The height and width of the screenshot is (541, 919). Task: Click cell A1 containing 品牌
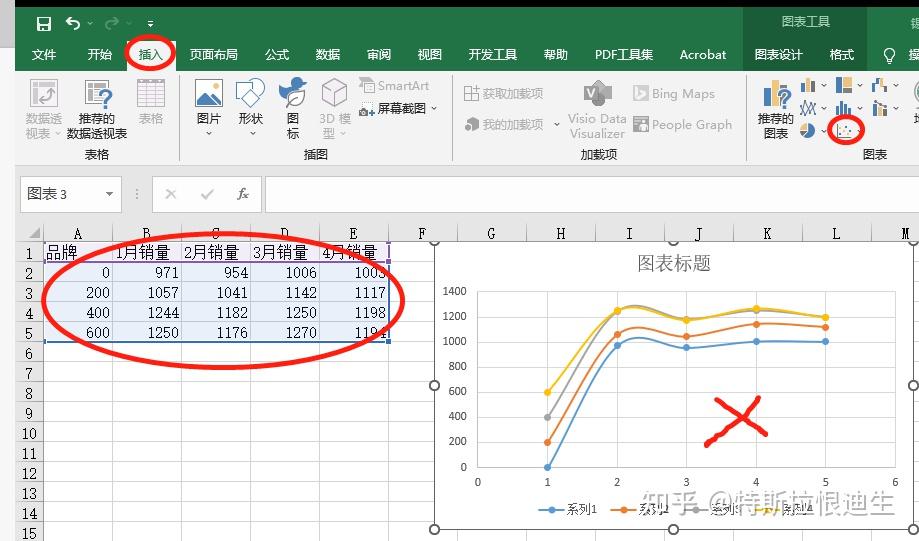click(x=78, y=253)
